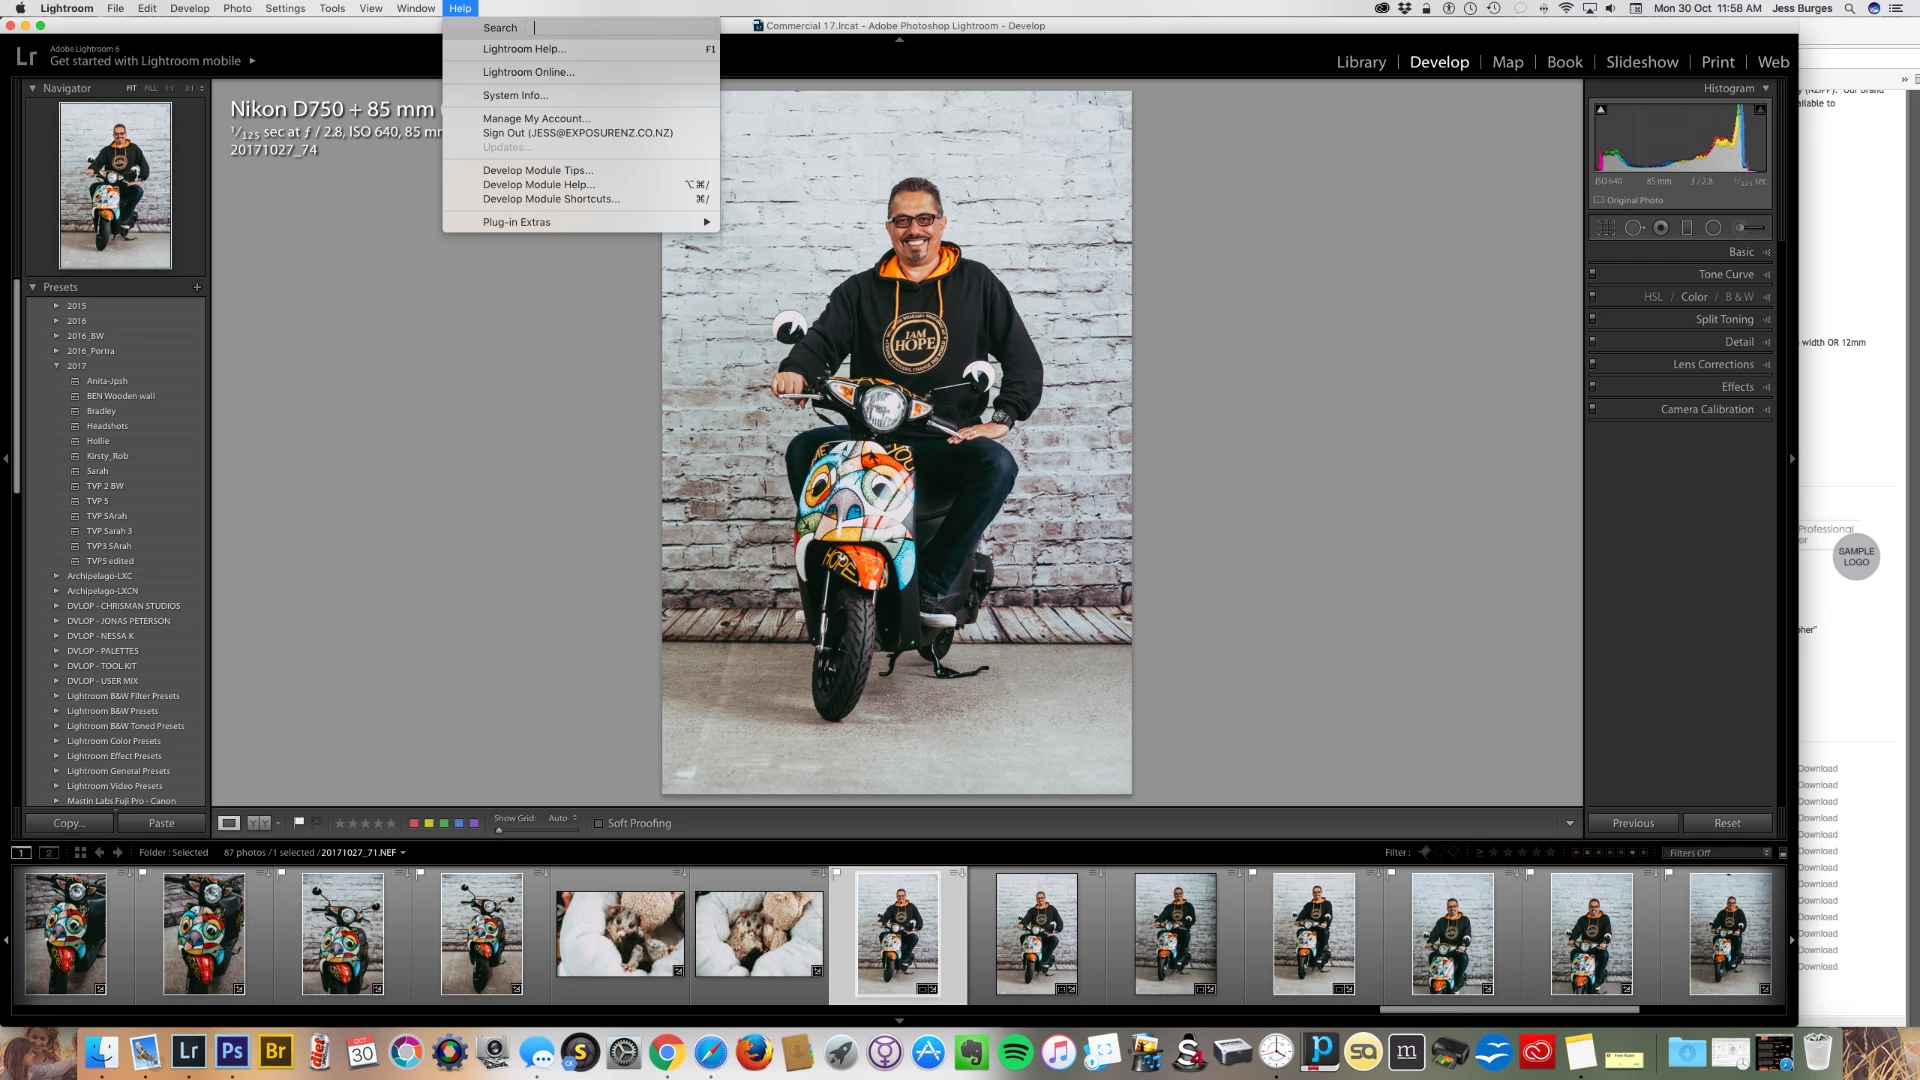Screen dimensions: 1920x1080
Task: Apply the red color label swatch
Action: coord(414,823)
